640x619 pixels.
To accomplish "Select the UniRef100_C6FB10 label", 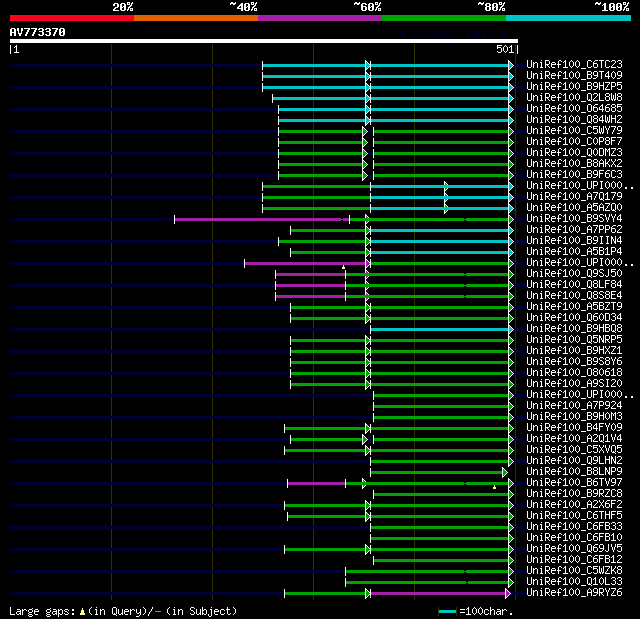I will [574, 538].
